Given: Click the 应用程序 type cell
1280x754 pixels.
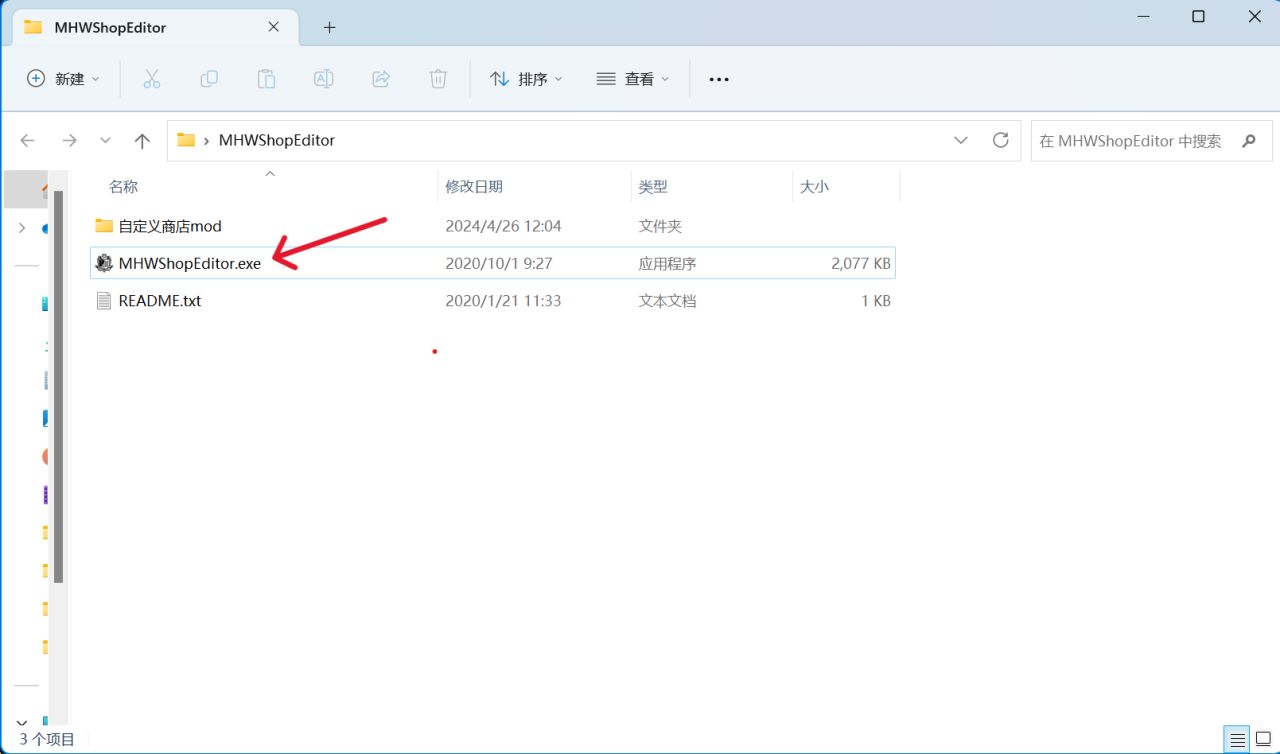Looking at the screenshot, I should pos(667,263).
